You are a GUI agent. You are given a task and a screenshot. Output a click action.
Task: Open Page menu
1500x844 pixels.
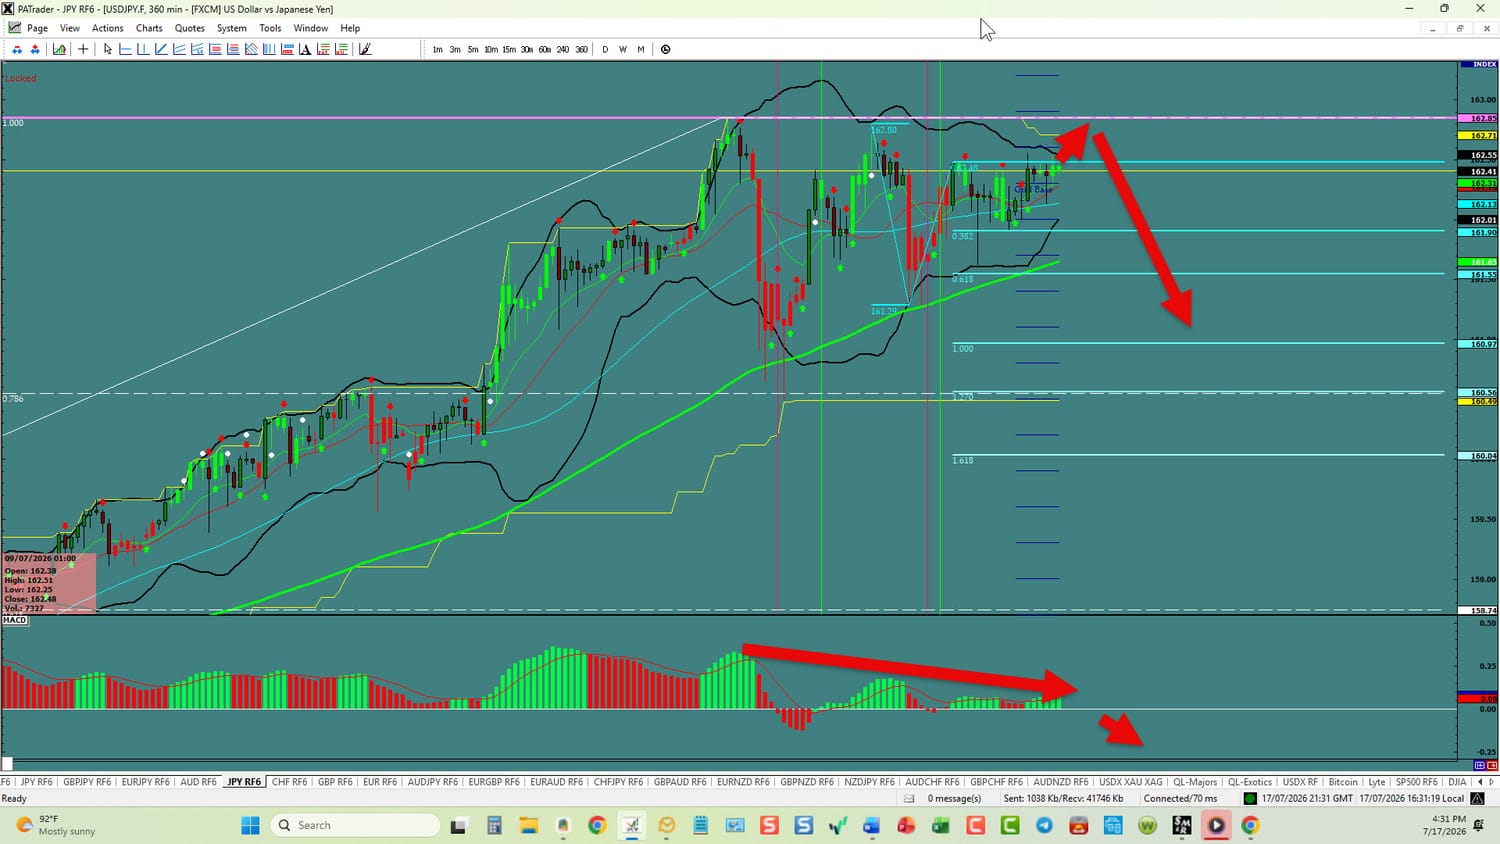click(x=37, y=28)
